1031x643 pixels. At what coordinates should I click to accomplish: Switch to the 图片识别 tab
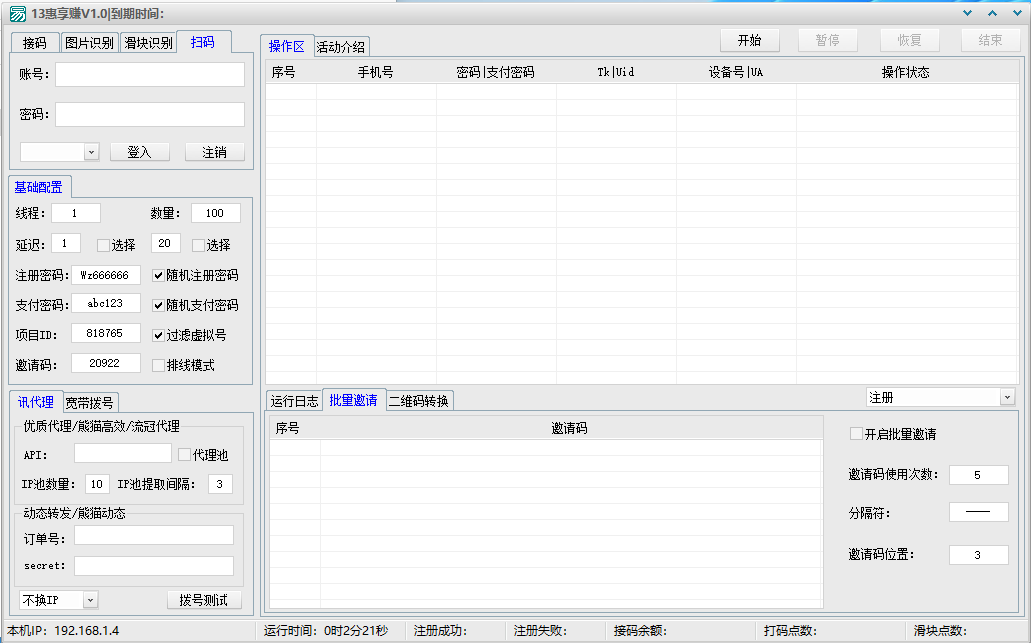coord(89,43)
